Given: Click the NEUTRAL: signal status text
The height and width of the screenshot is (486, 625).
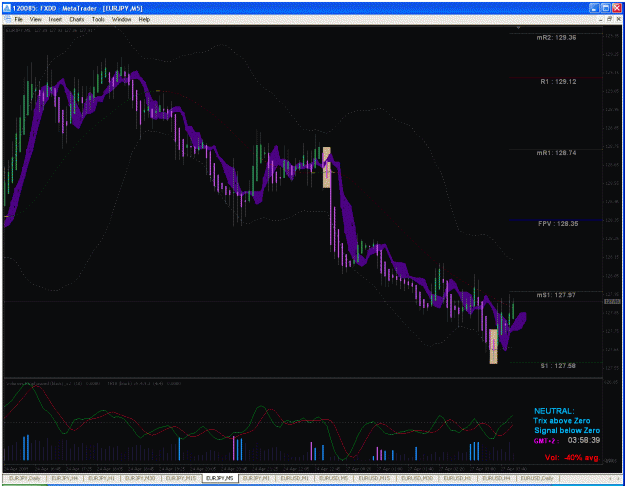Looking at the screenshot, I should [x=554, y=411].
